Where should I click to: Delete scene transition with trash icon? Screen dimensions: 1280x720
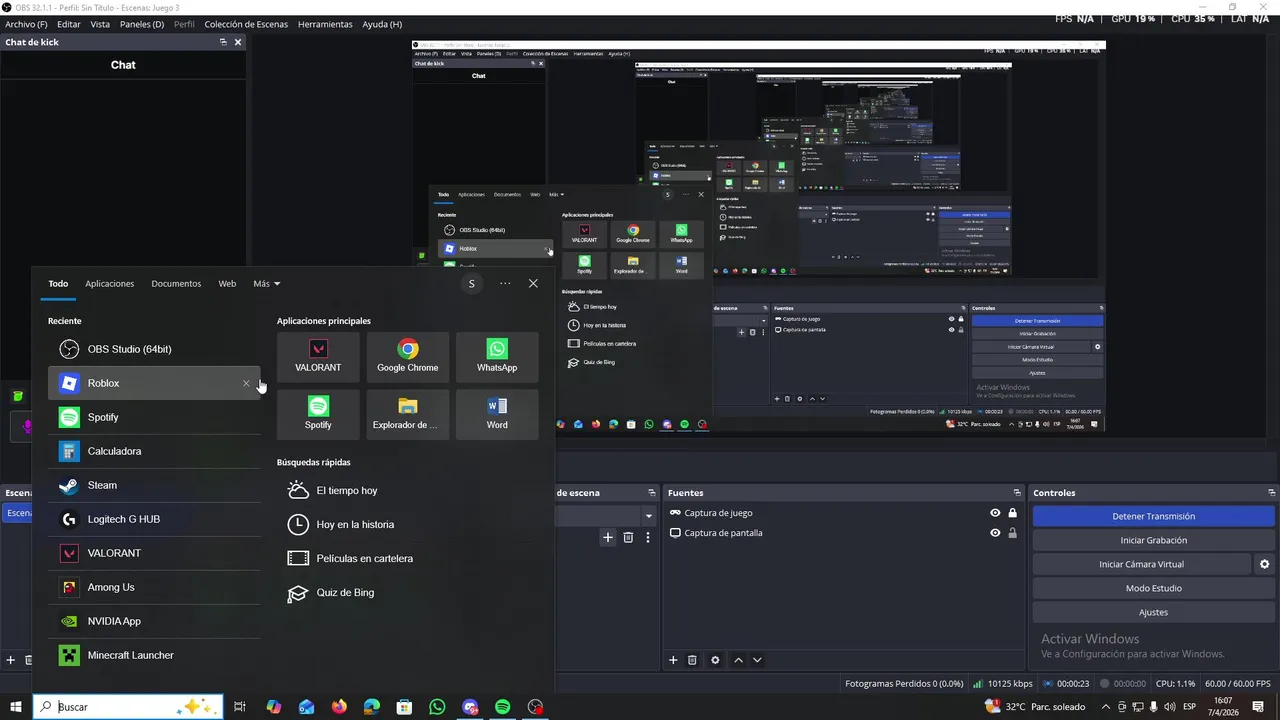[628, 537]
